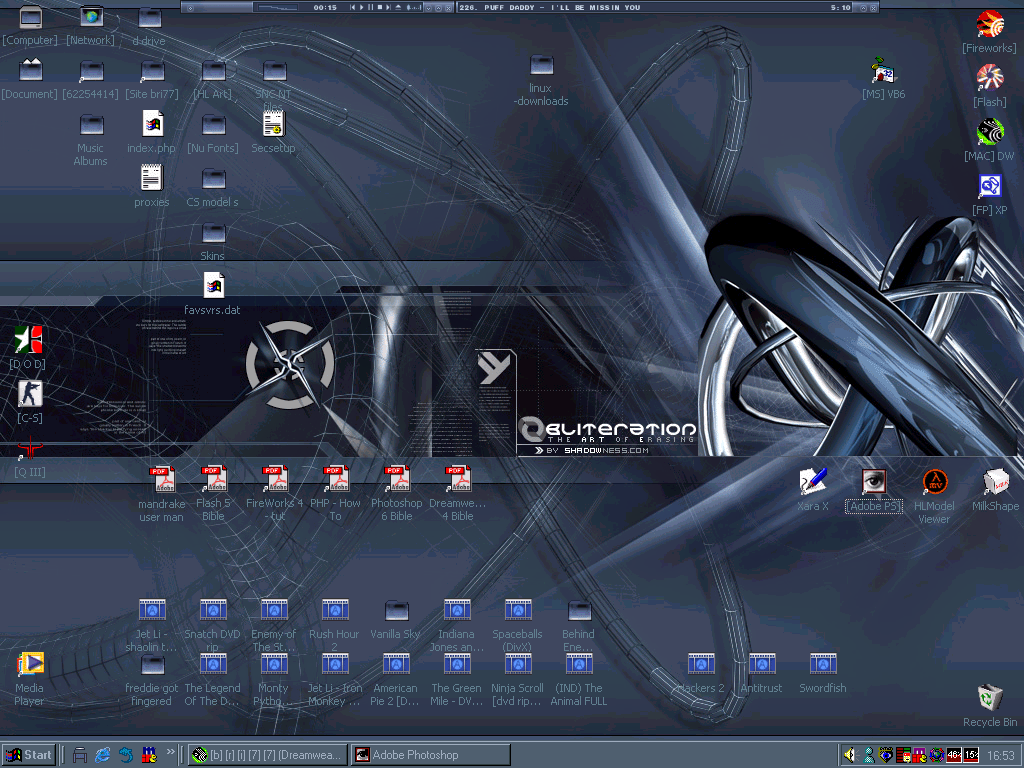The image size is (1024, 768).
Task: Select the Antitrust video file
Action: click(x=761, y=673)
